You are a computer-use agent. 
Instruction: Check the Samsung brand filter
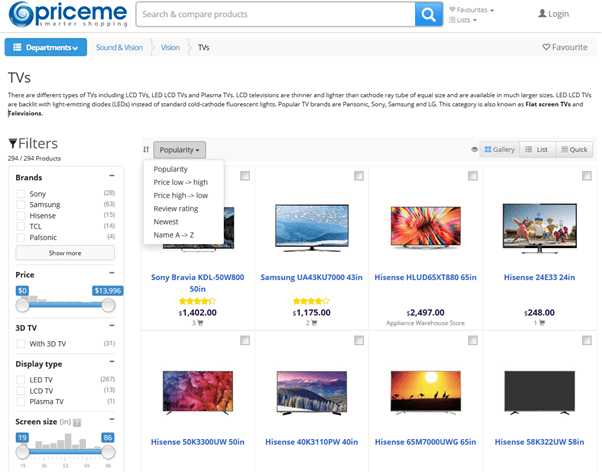pyautogui.click(x=21, y=204)
